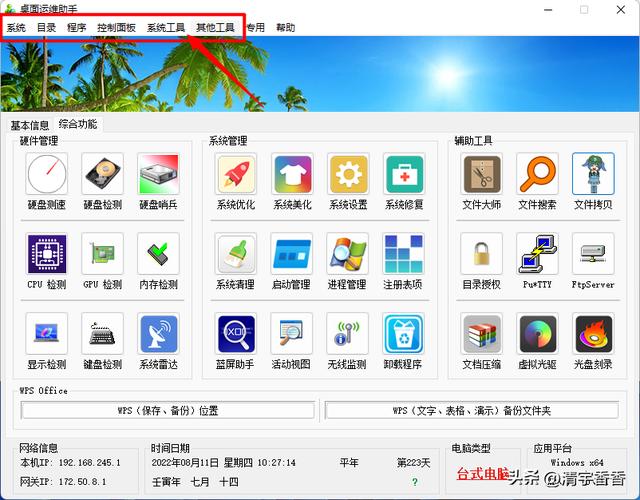640x500 pixels.
Task: Open the 专用 menu
Action: (256, 27)
